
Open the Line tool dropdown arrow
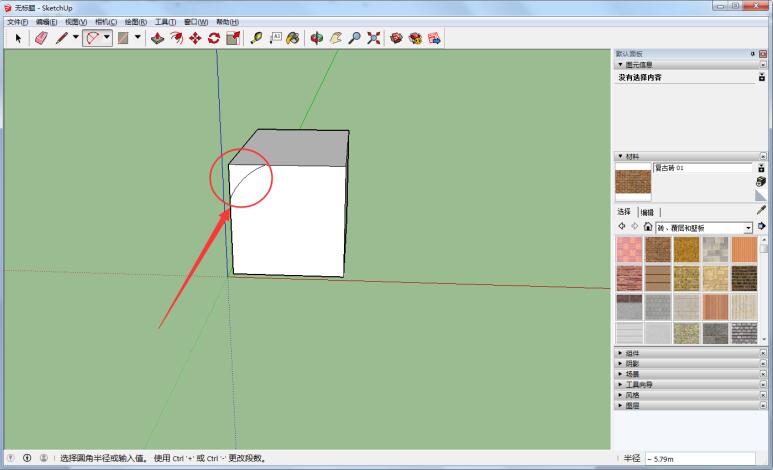[75, 37]
